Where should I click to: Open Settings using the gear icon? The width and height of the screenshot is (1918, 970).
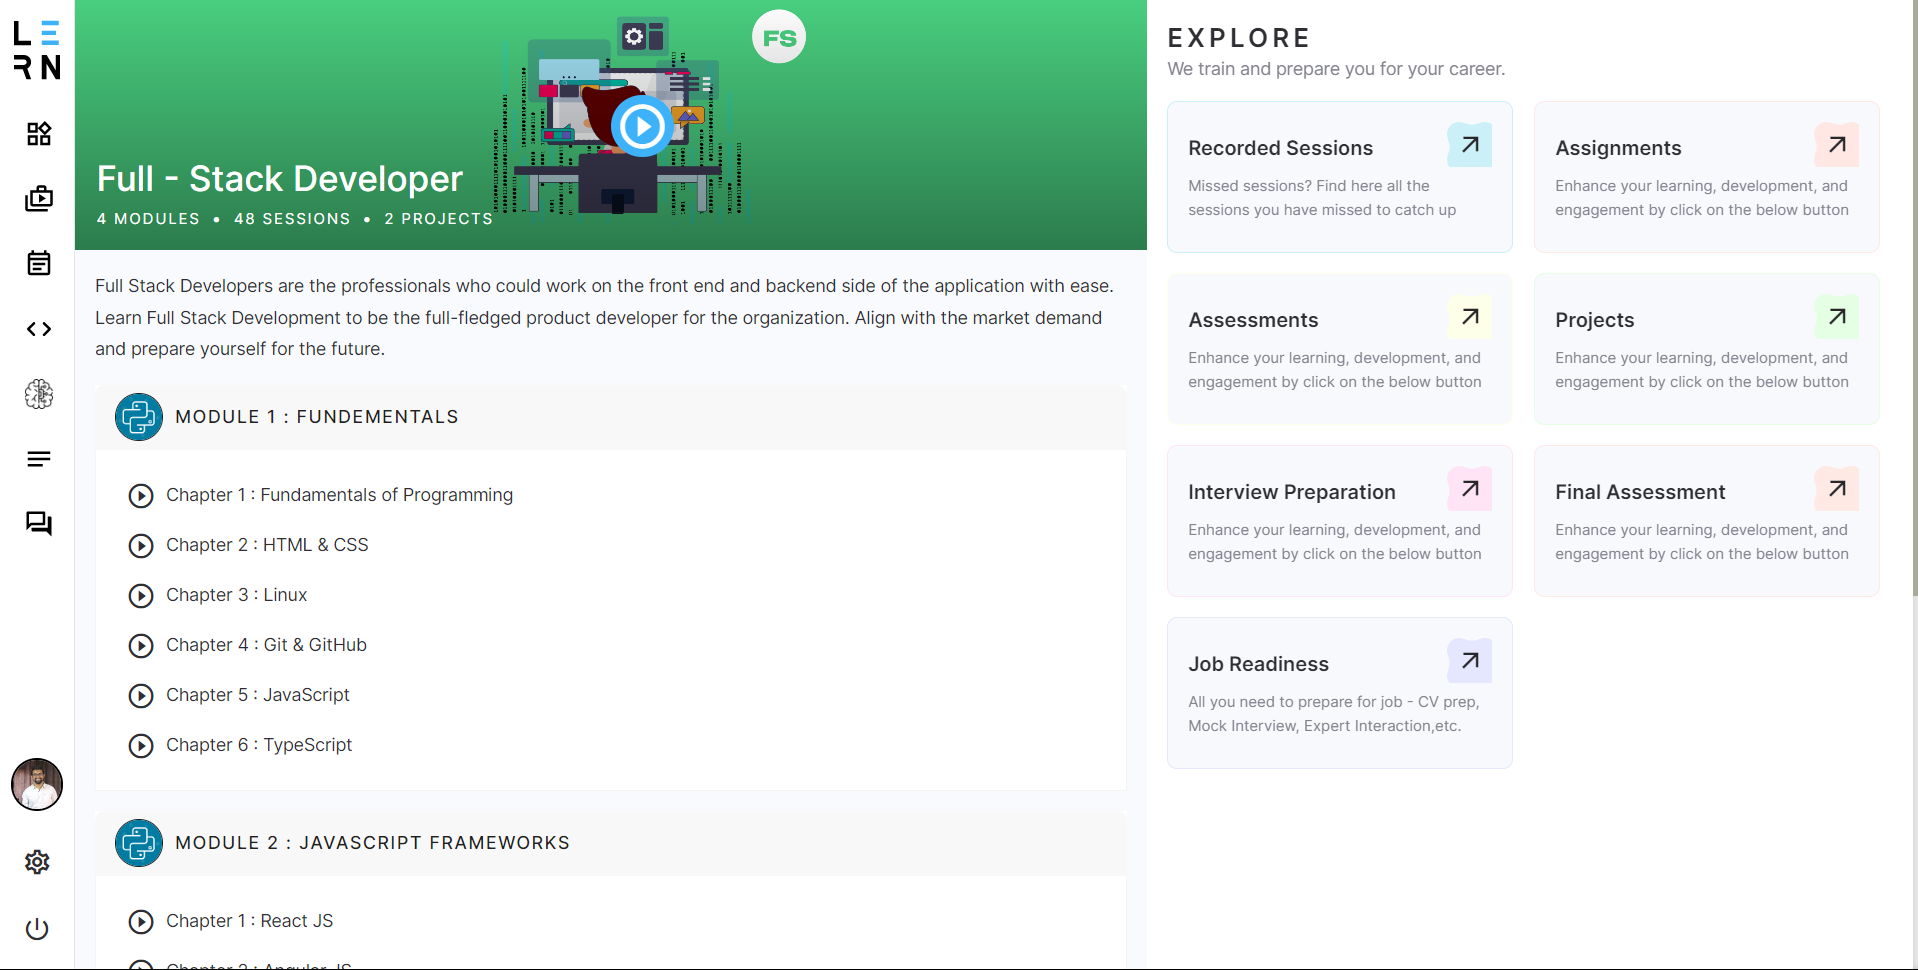(x=37, y=862)
